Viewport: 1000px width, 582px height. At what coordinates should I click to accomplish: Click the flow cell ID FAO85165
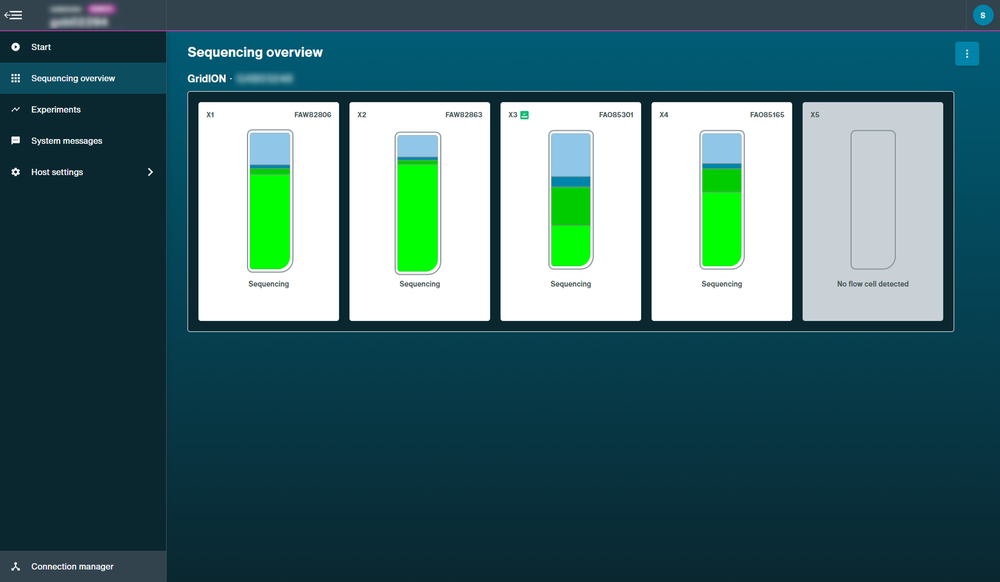767,115
